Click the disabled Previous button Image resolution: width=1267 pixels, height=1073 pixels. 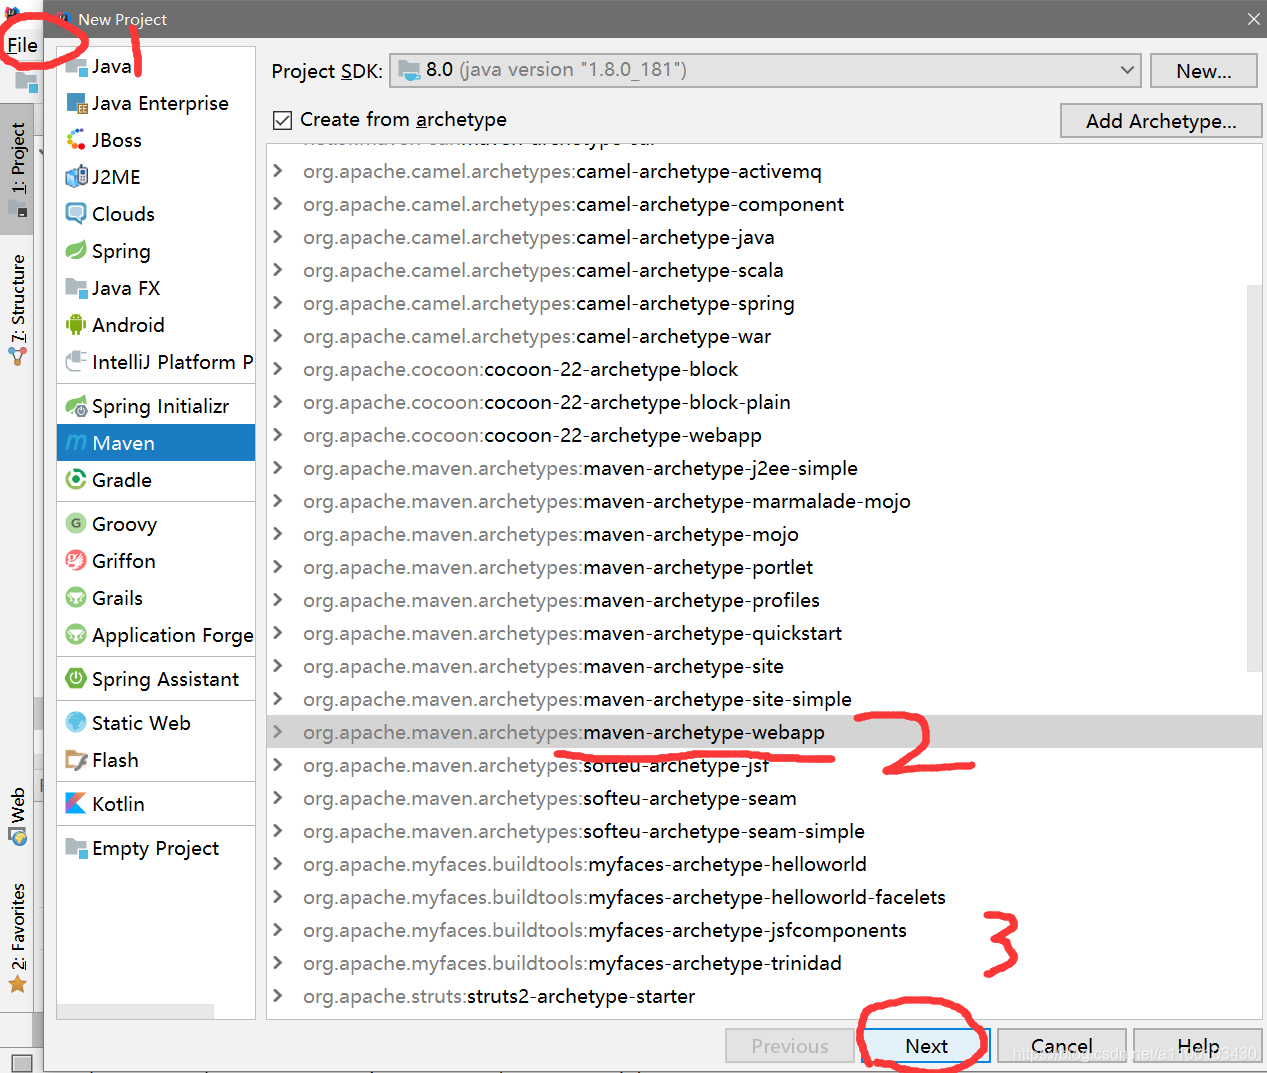click(x=789, y=1046)
